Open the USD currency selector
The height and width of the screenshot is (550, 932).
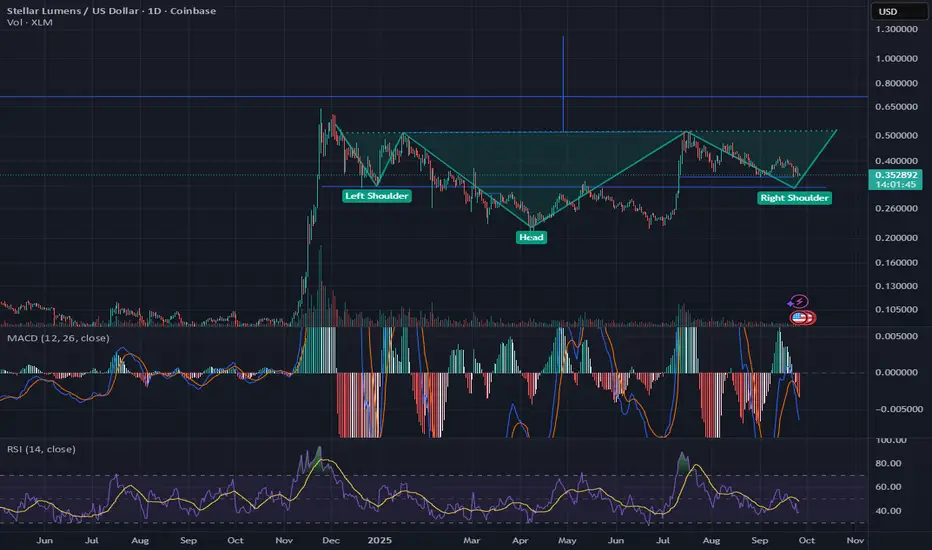[x=898, y=11]
